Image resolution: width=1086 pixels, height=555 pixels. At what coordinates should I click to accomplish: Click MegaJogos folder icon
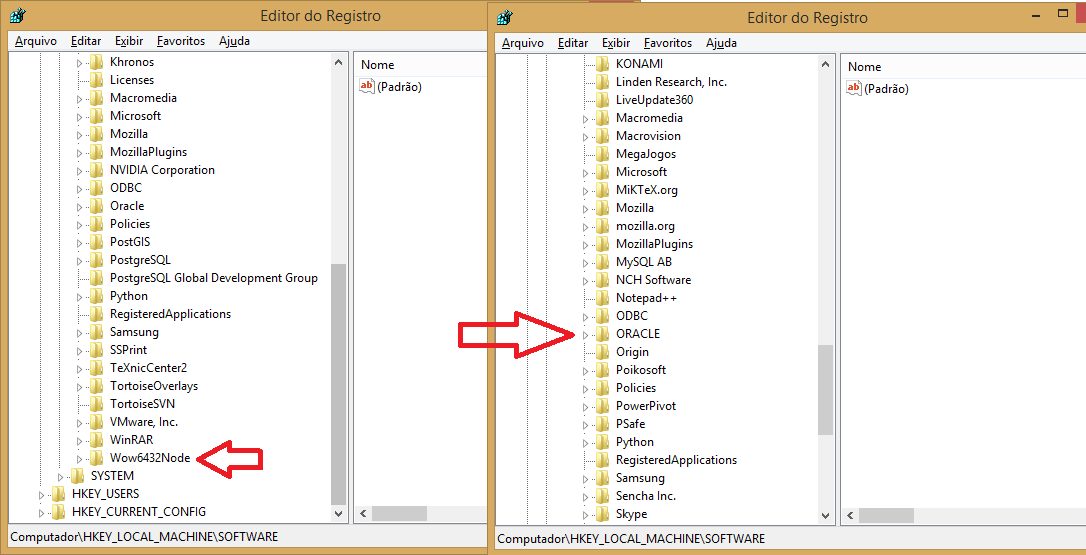tap(603, 154)
